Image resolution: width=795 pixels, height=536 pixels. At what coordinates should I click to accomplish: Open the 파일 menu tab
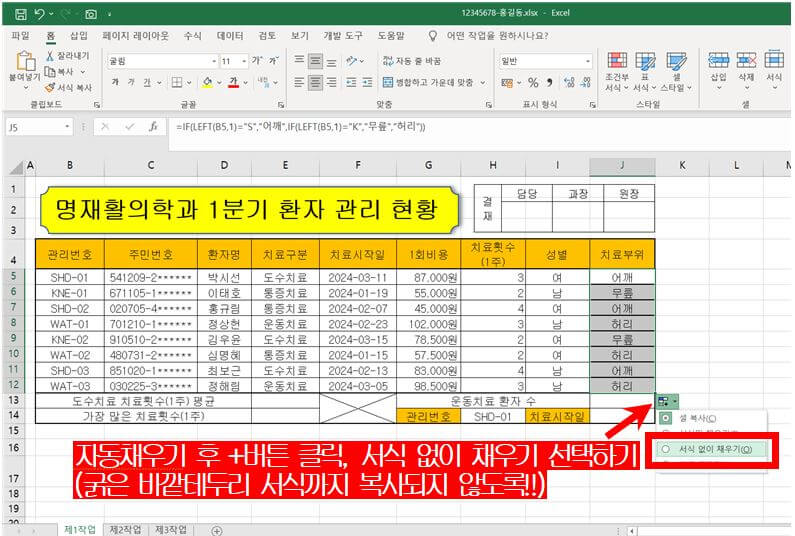(20, 35)
